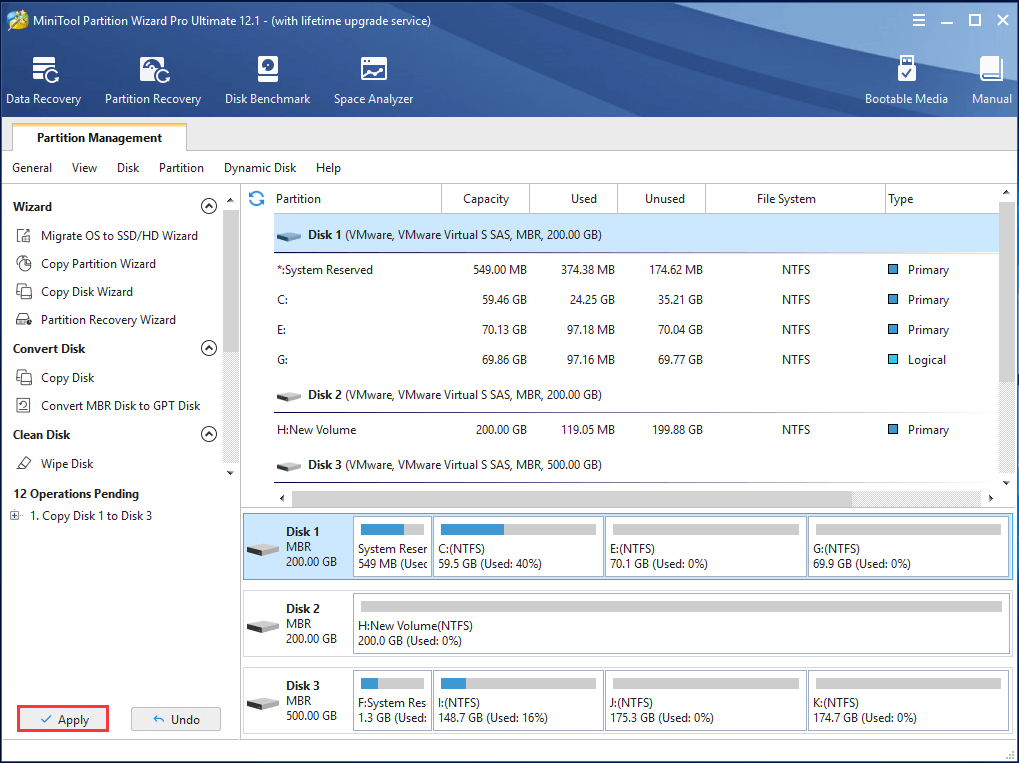Select C:(NTFS) partition block on Disk 1
This screenshot has width=1019, height=763.
point(518,547)
